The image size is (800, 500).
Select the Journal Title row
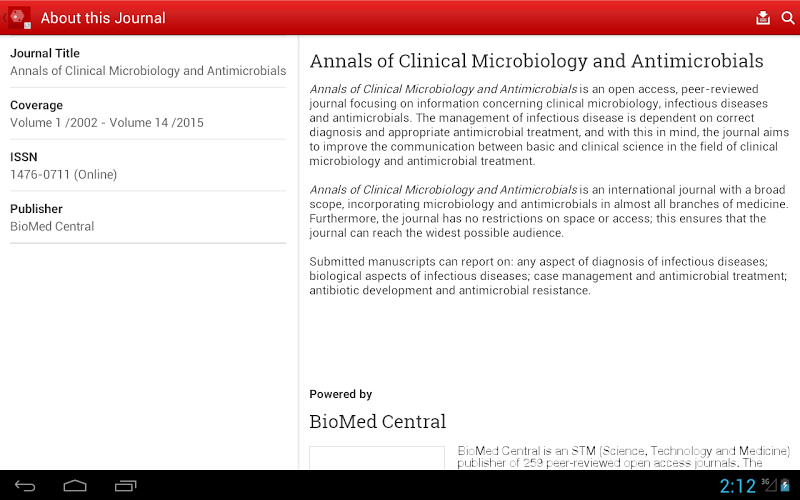[x=148, y=62]
